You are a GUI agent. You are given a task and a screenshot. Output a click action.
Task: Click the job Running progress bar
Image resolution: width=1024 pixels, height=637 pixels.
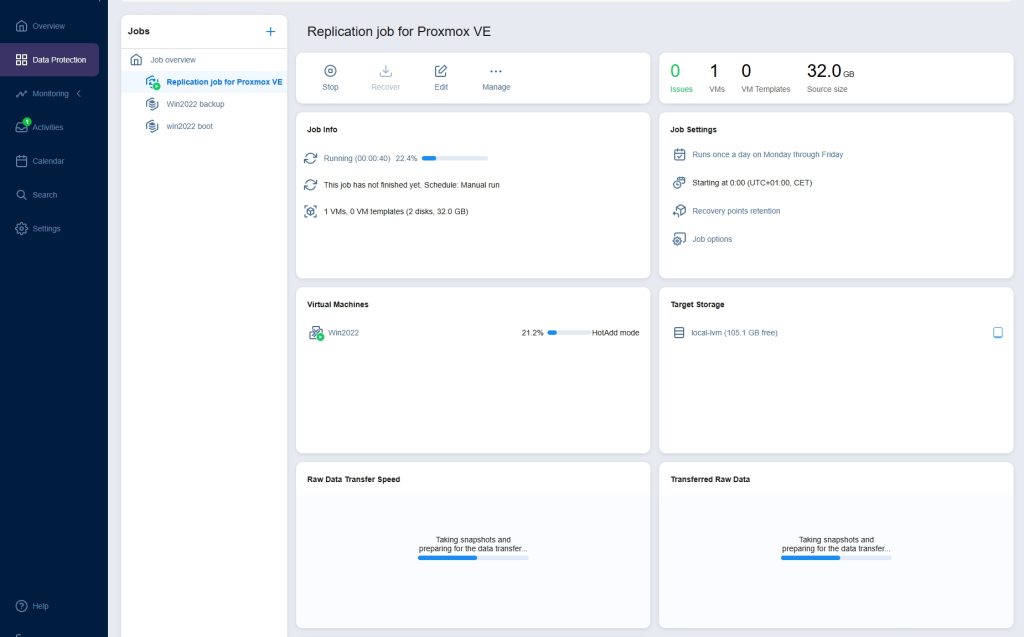[454, 158]
